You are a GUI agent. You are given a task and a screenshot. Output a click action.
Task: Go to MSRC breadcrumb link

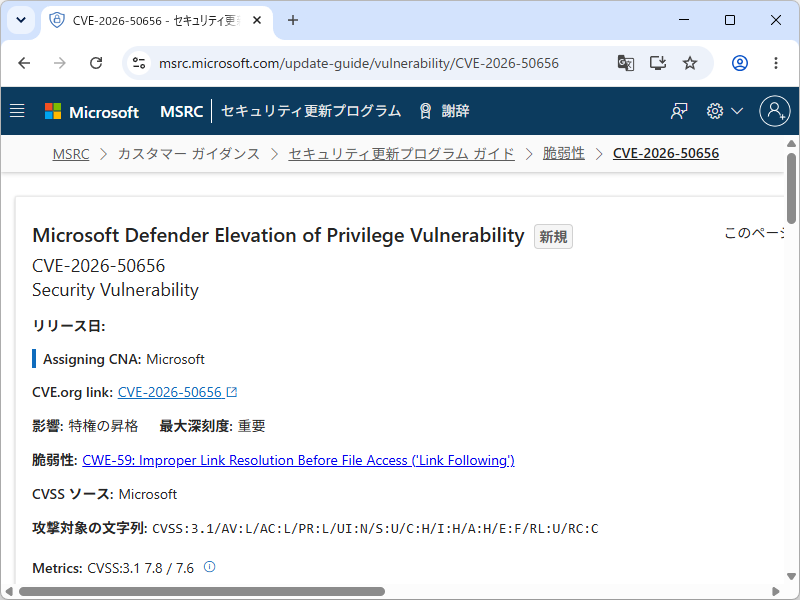click(x=71, y=154)
